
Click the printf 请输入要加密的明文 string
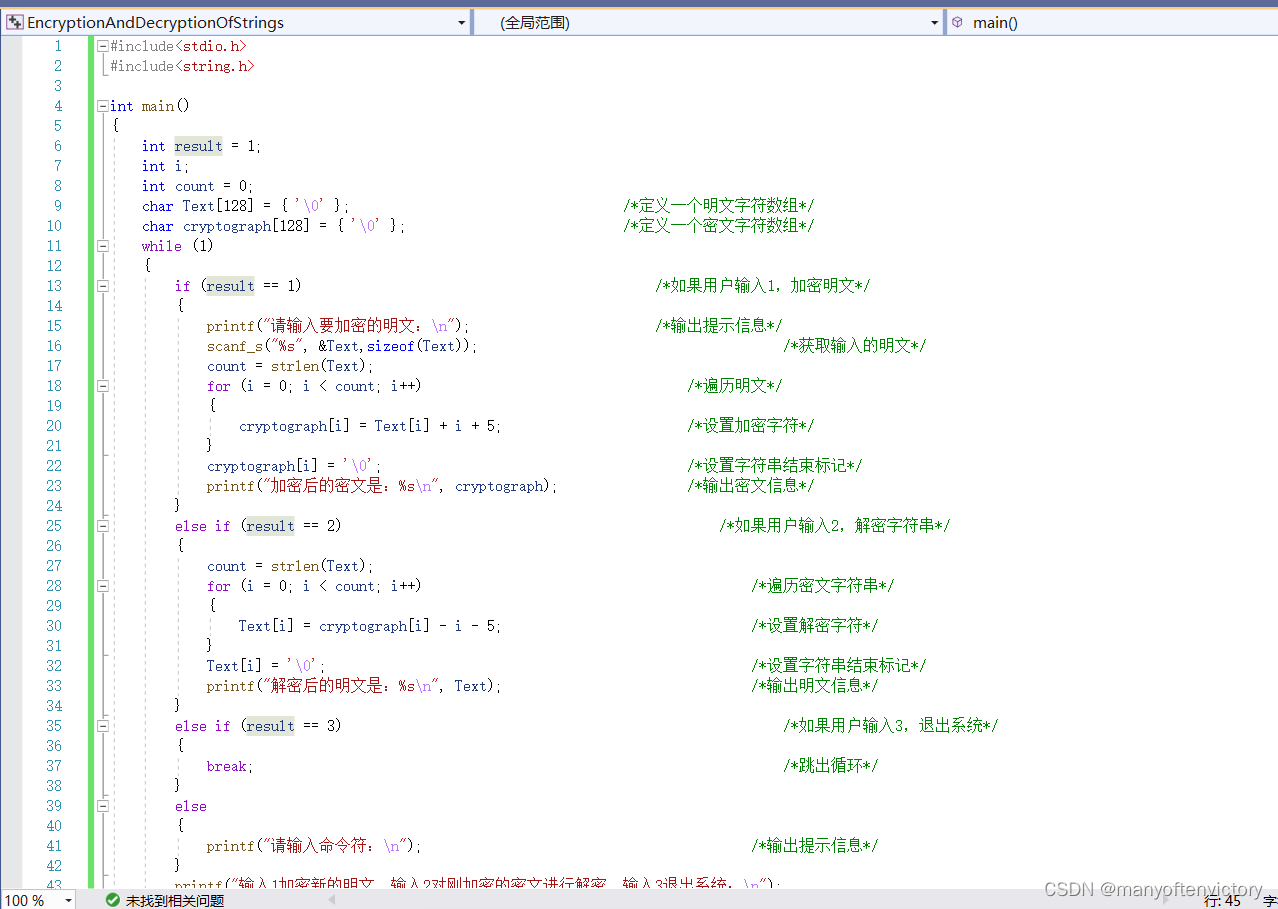(358, 326)
